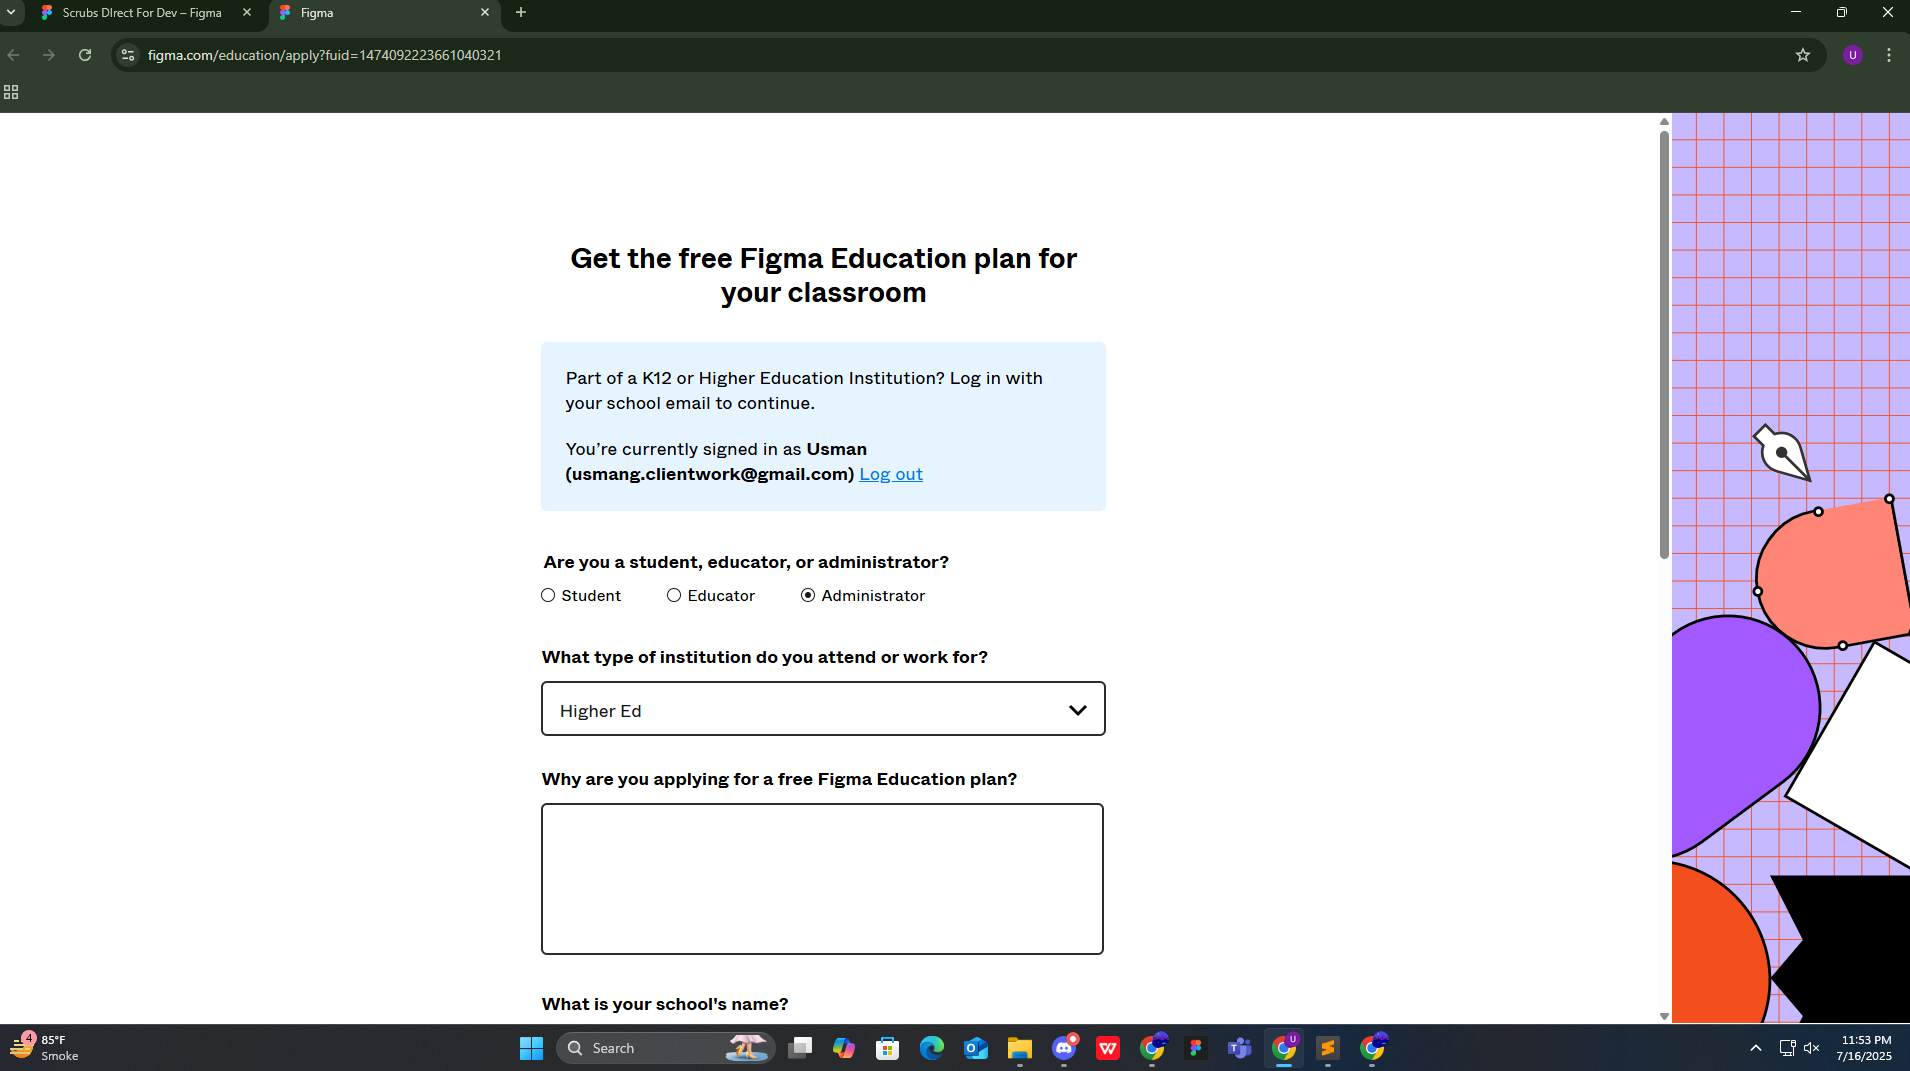Open the Windows Start menu
Viewport: 1910px width, 1071px height.
point(531,1048)
